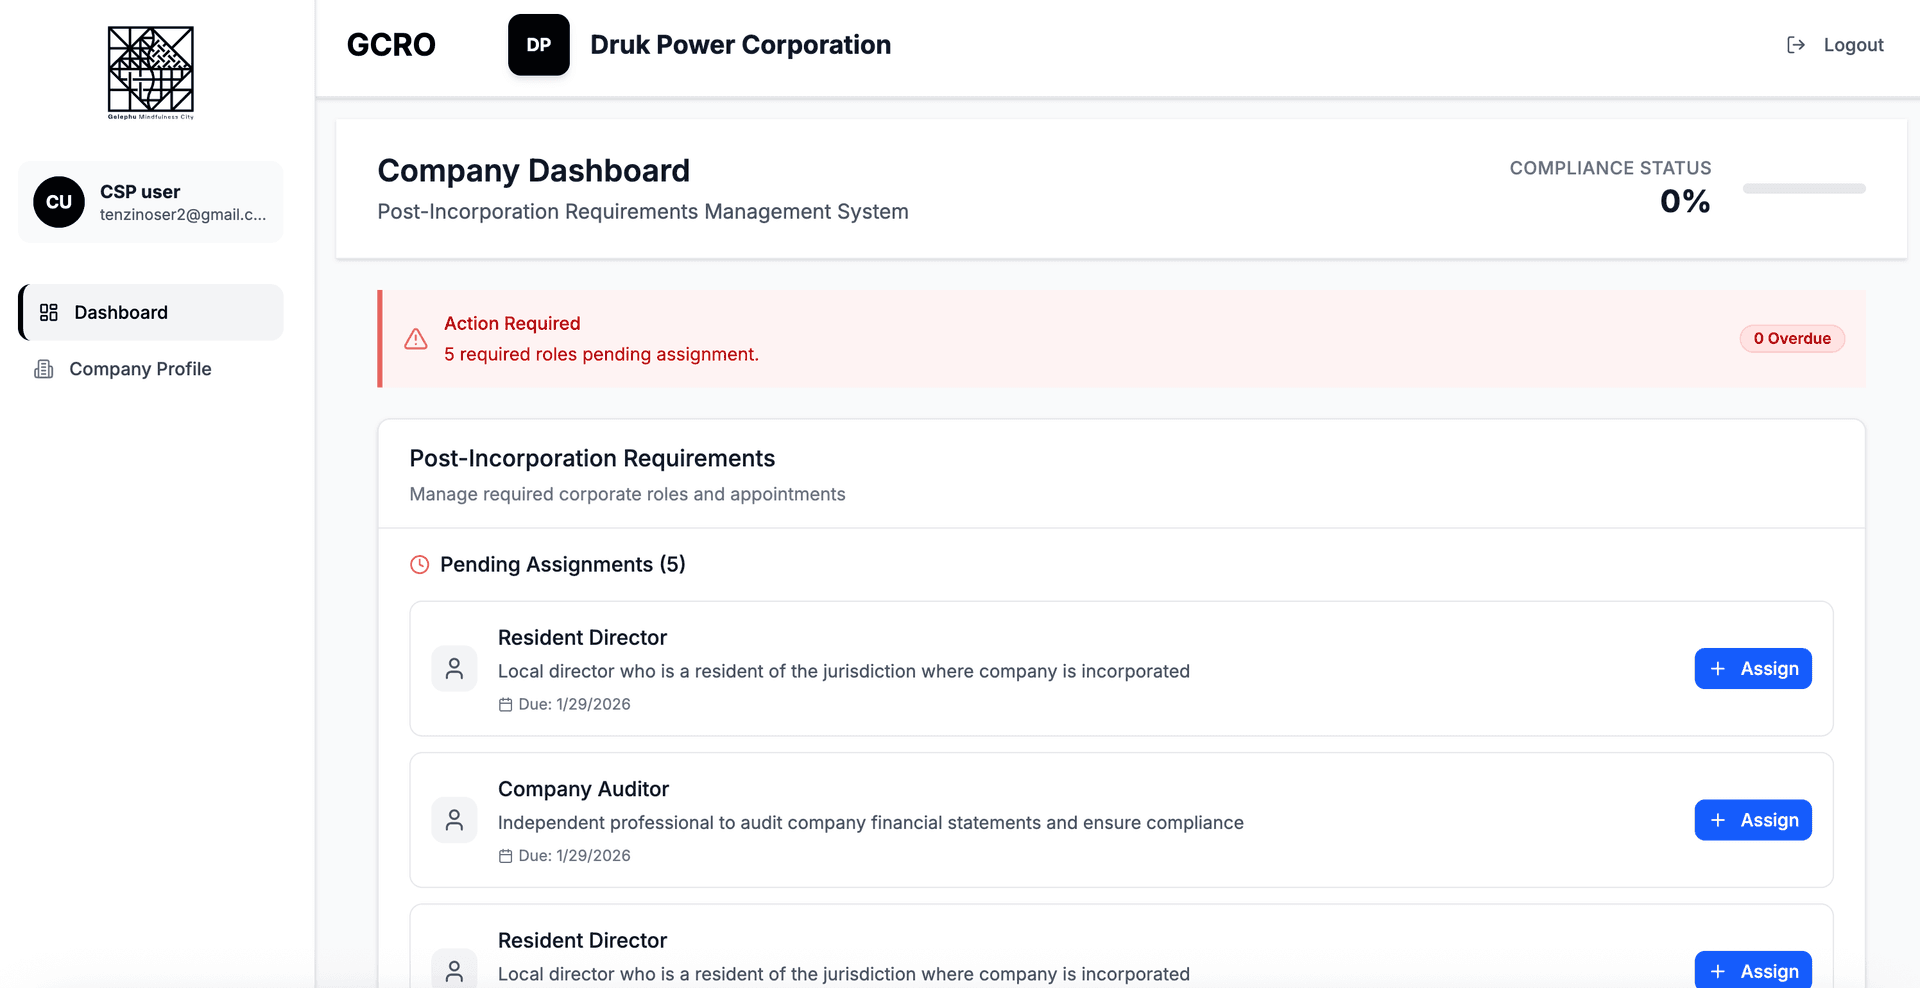
Task: Open the Dashboard grid icon in sidebar
Action: (48, 312)
